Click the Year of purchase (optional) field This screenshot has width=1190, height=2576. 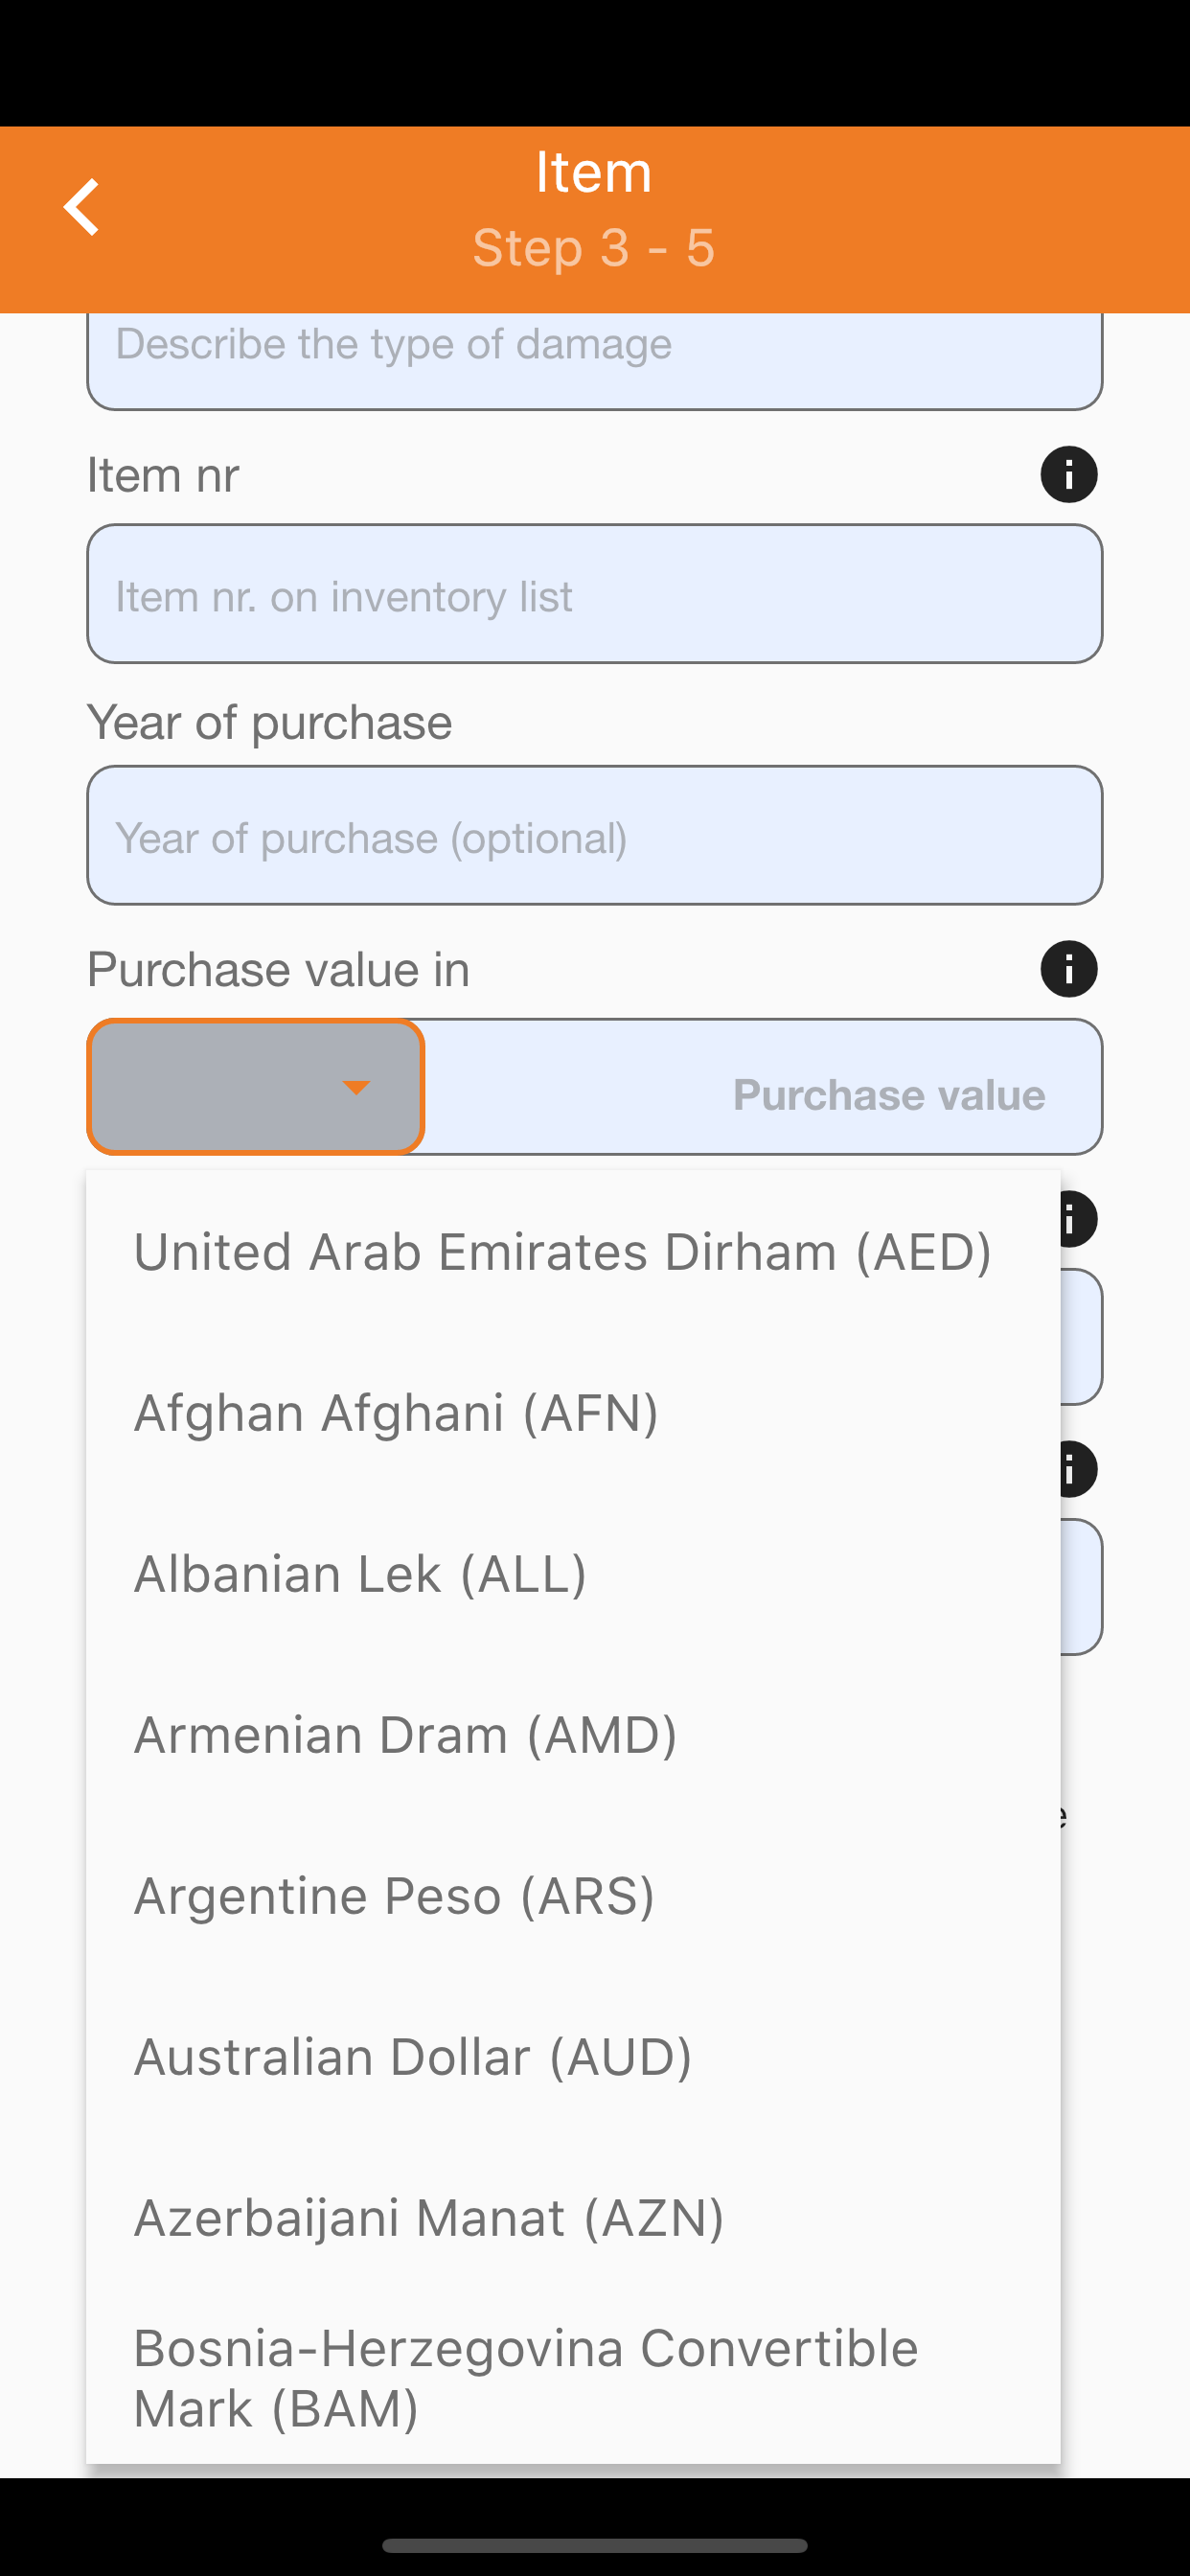click(595, 836)
